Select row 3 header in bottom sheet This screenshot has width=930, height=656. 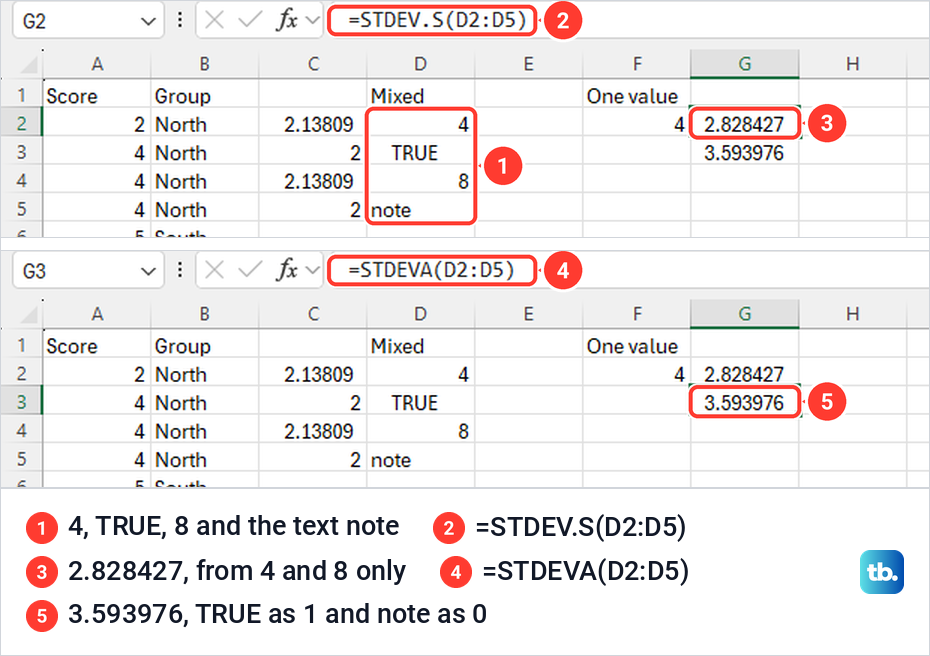tap(21, 402)
